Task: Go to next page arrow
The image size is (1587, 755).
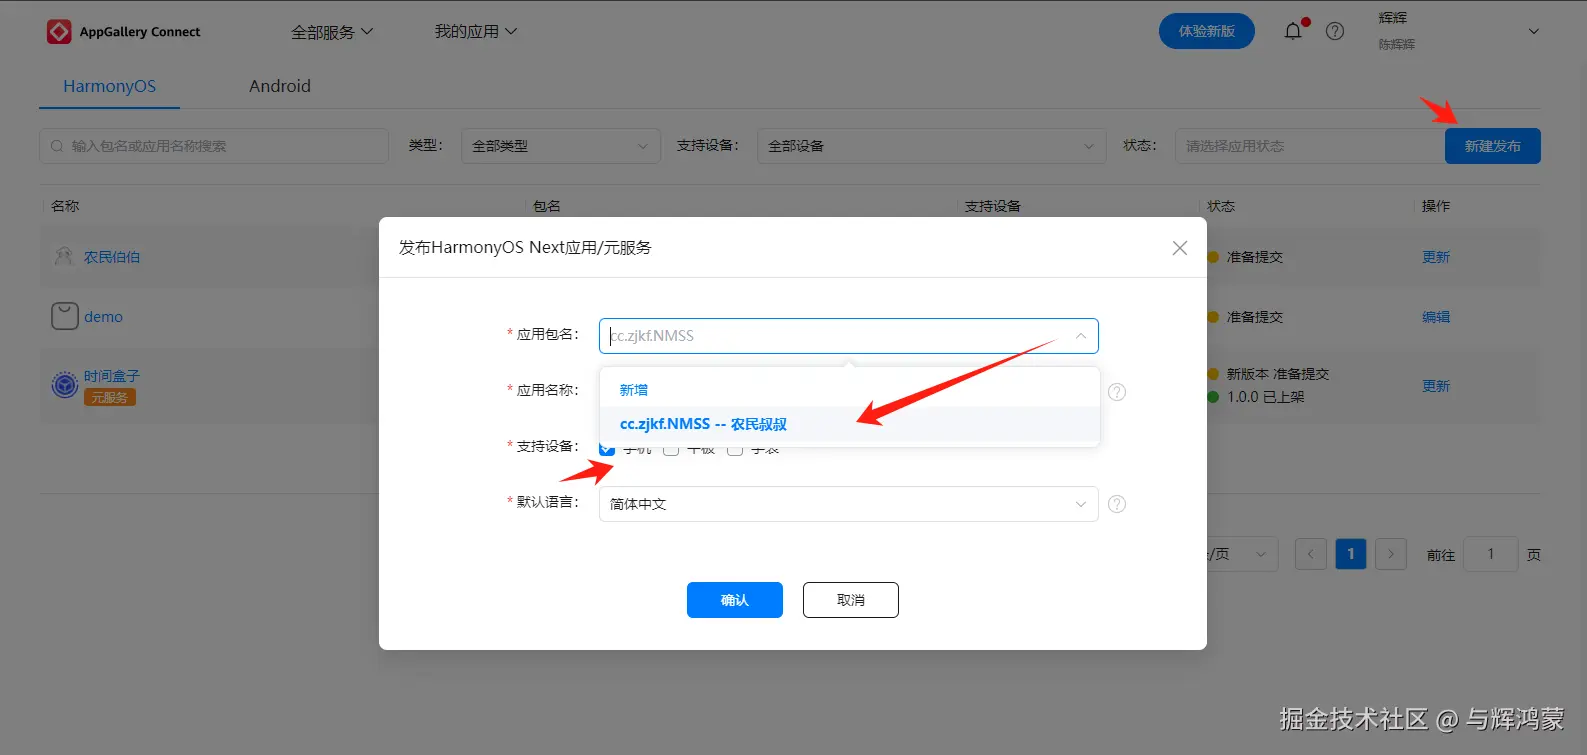Action: [1391, 554]
